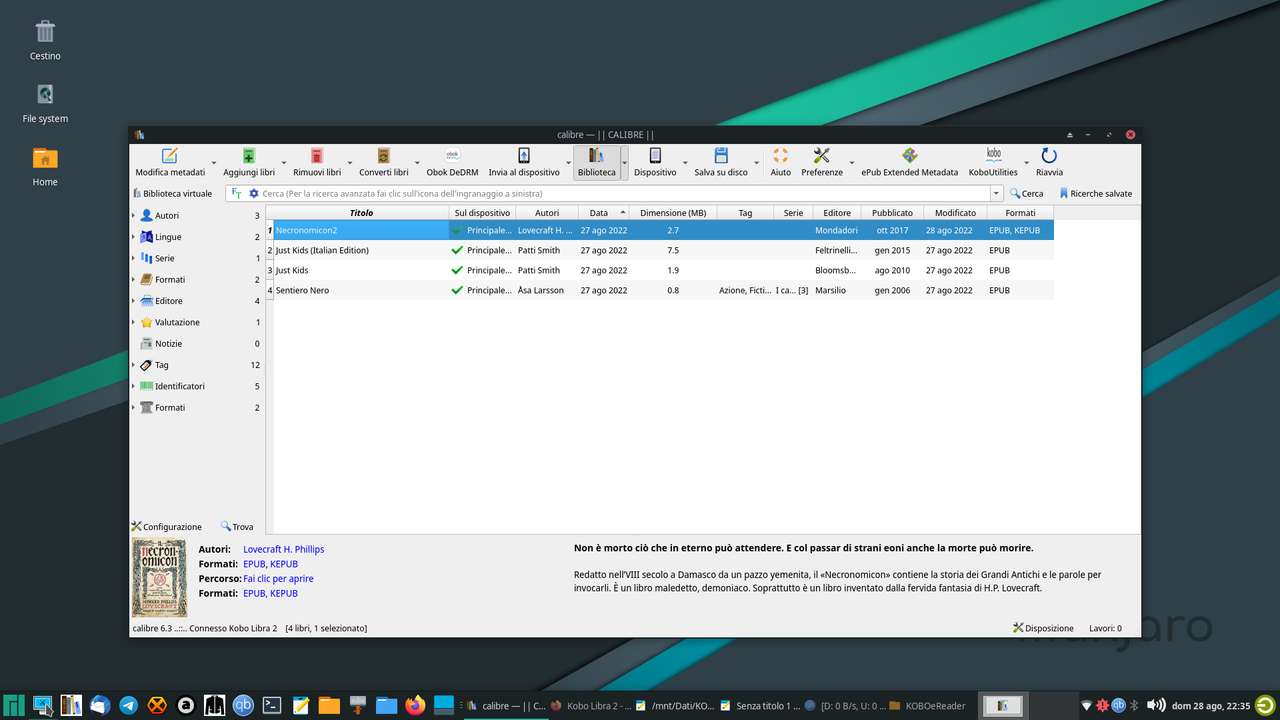The image size is (1280, 720).
Task: Expand Lingue tree category
Action: 134,237
